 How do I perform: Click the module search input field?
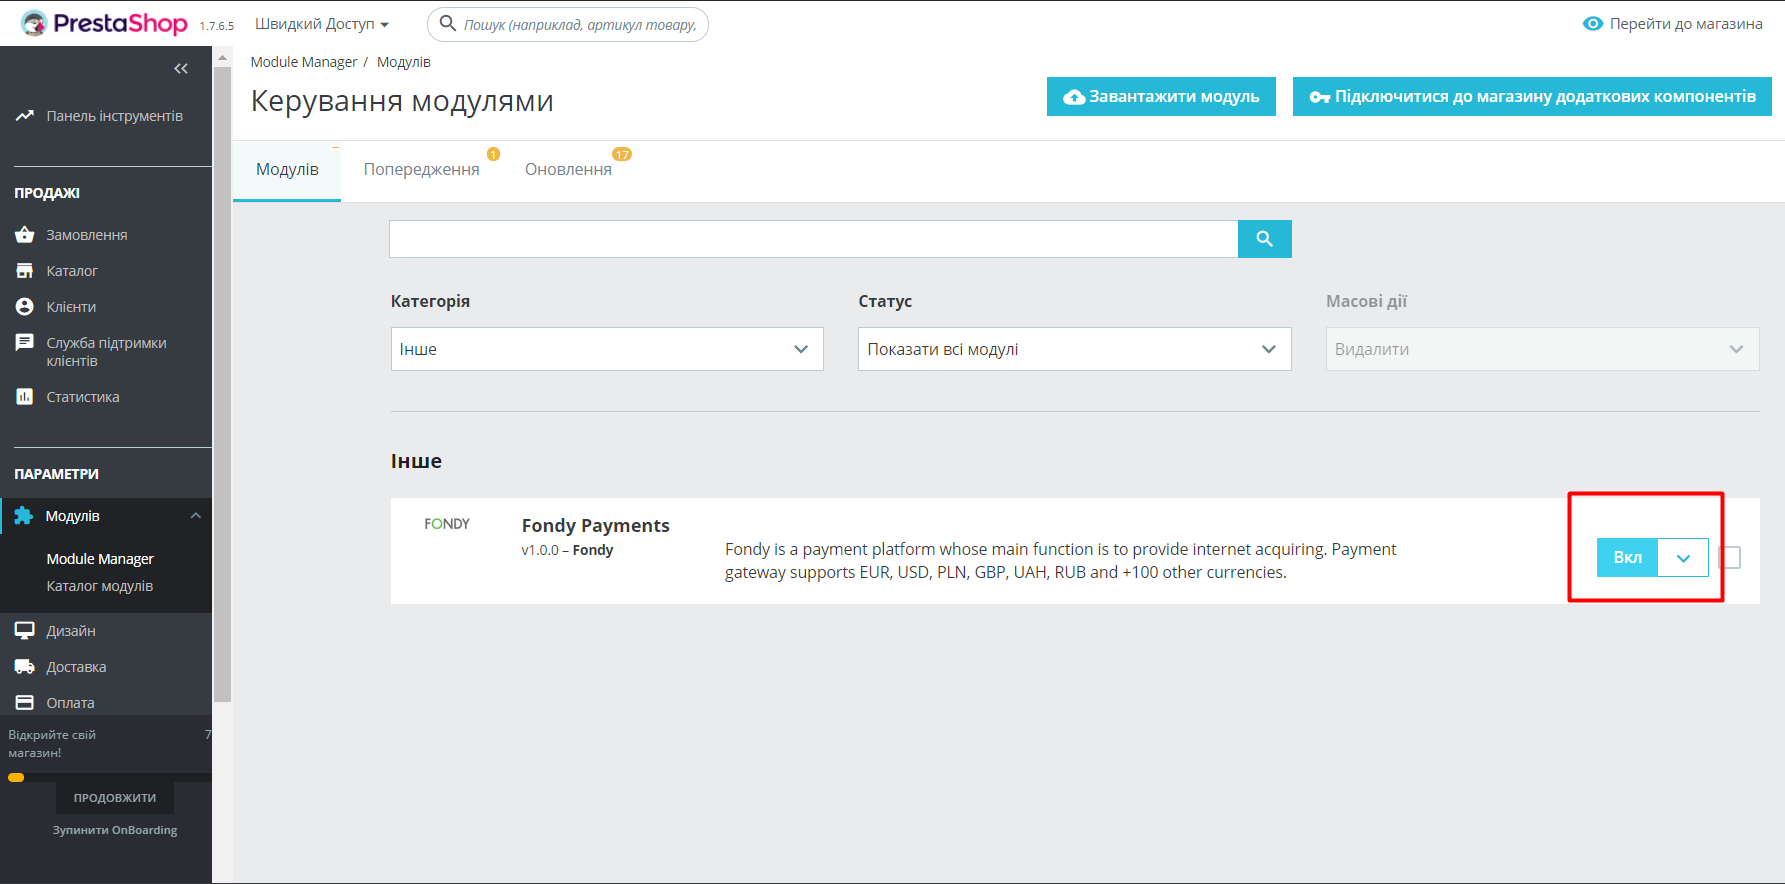pos(814,239)
